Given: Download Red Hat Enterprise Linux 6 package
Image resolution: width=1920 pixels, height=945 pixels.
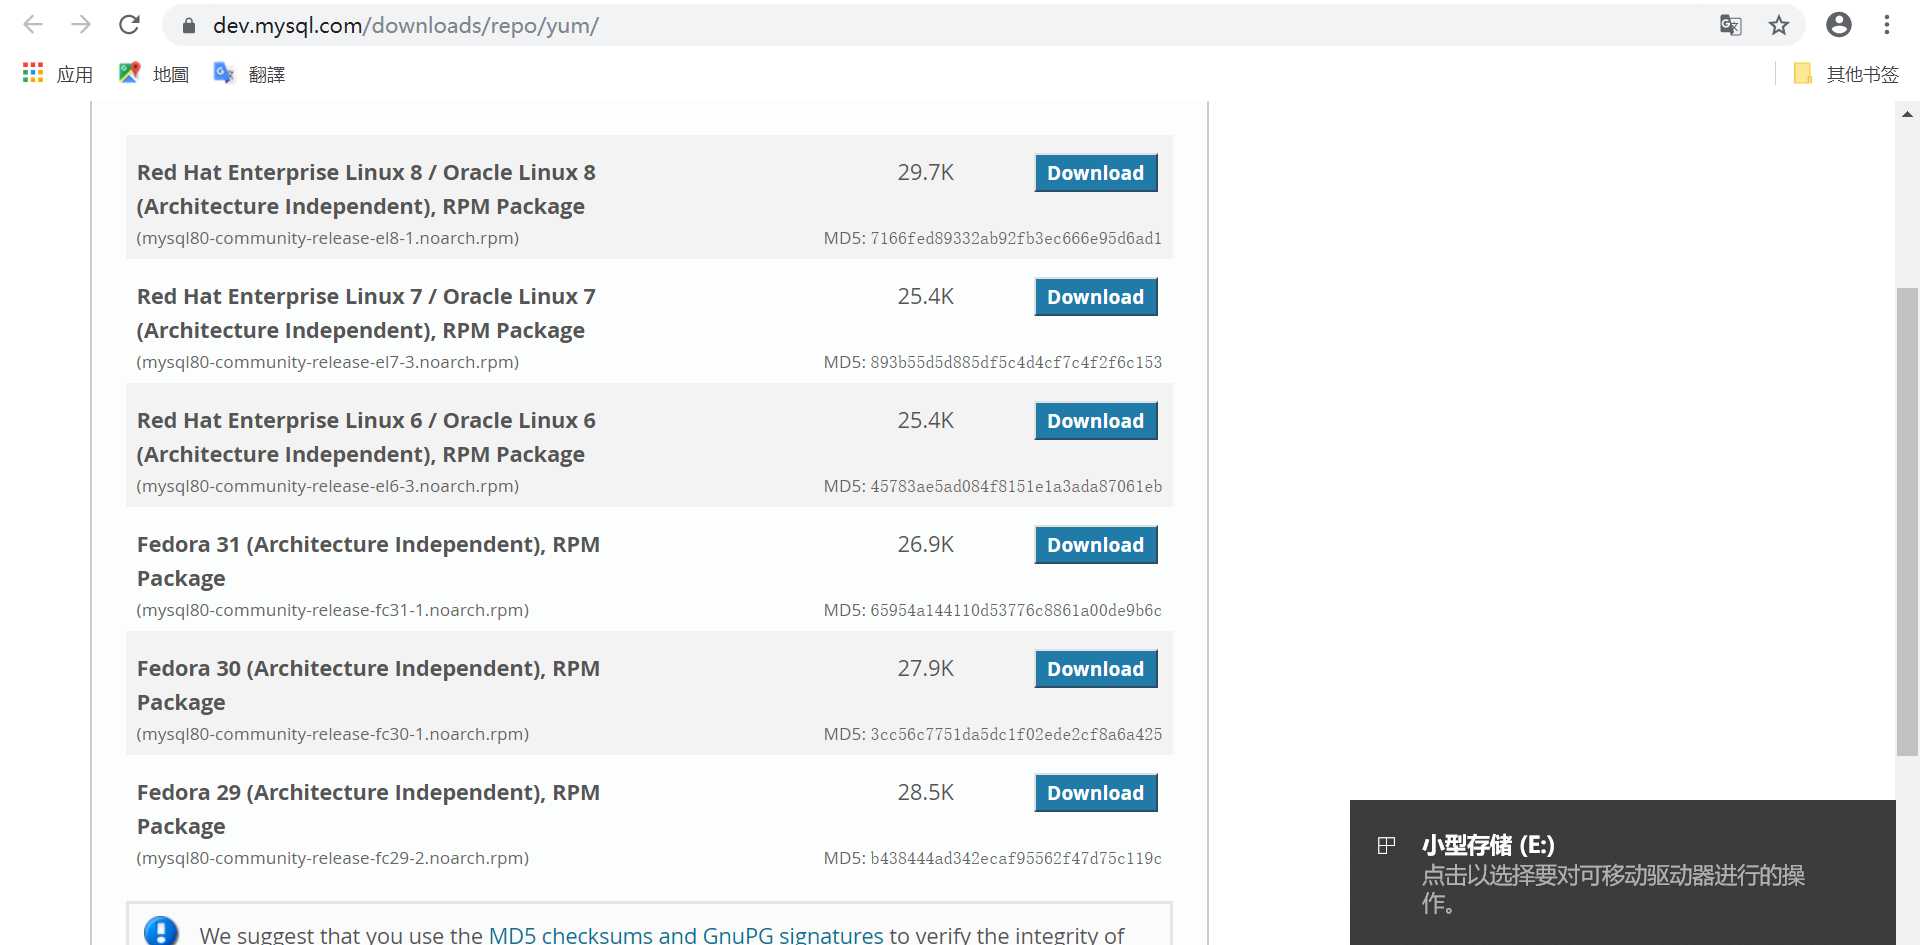Looking at the screenshot, I should point(1096,421).
